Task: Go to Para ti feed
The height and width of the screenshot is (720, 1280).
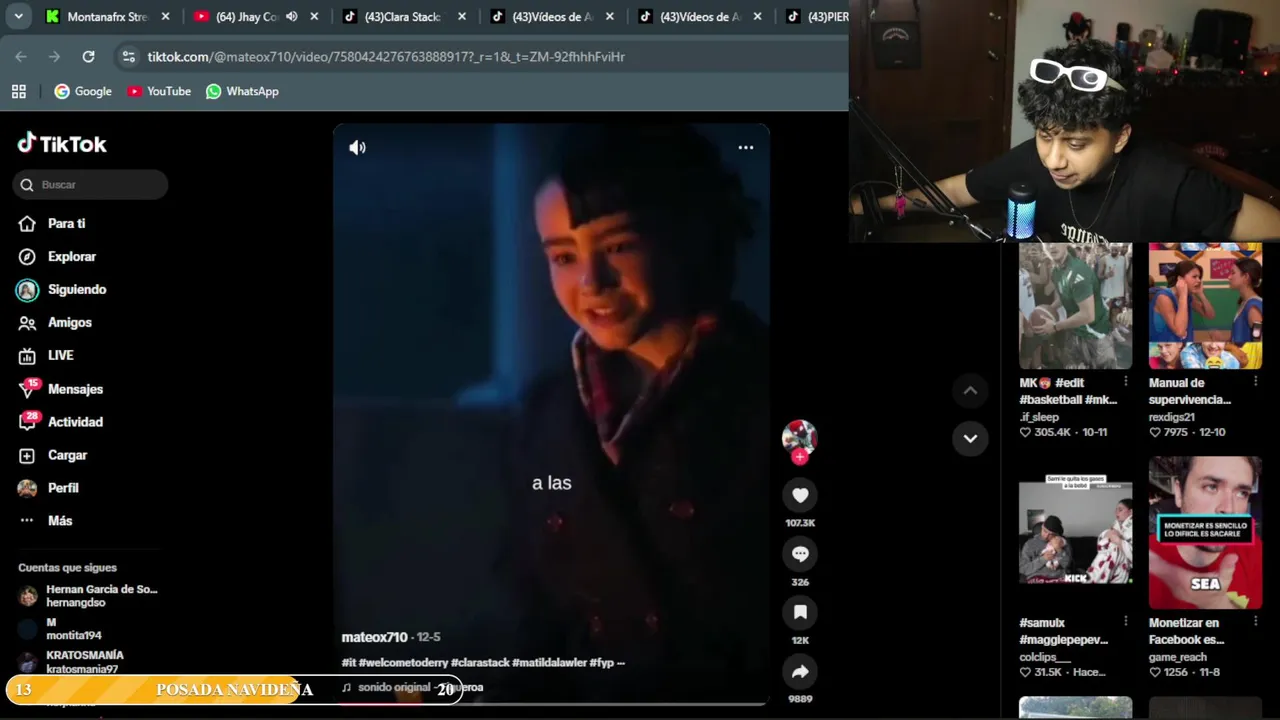Action: [x=52, y=223]
